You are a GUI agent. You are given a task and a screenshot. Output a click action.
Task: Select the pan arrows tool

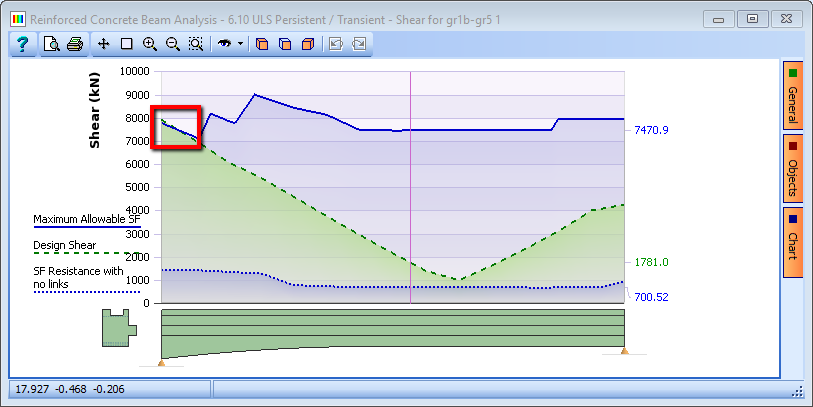104,44
